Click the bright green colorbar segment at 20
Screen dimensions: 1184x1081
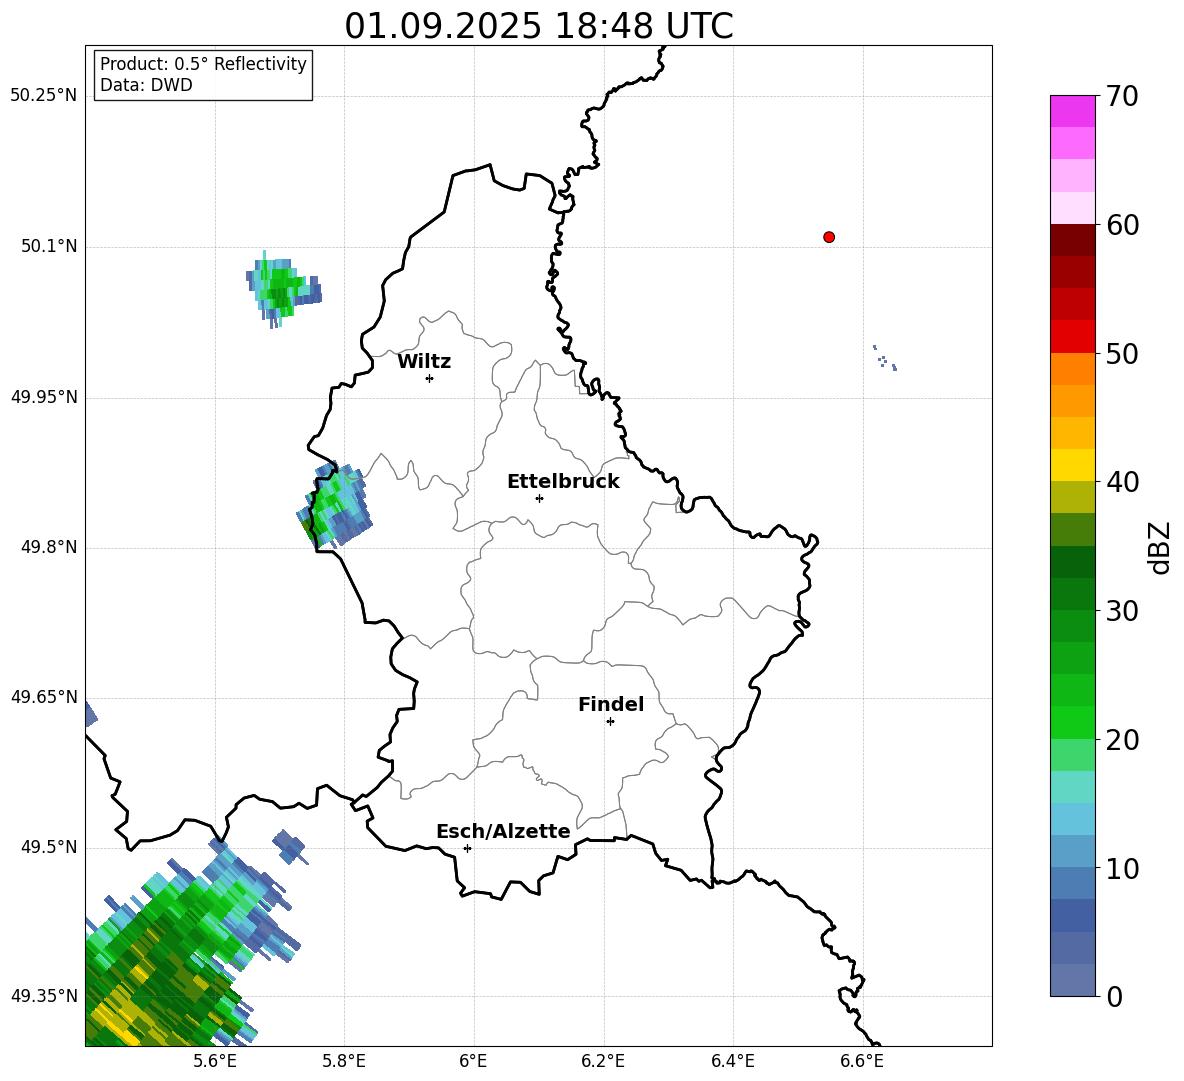coord(1072,722)
